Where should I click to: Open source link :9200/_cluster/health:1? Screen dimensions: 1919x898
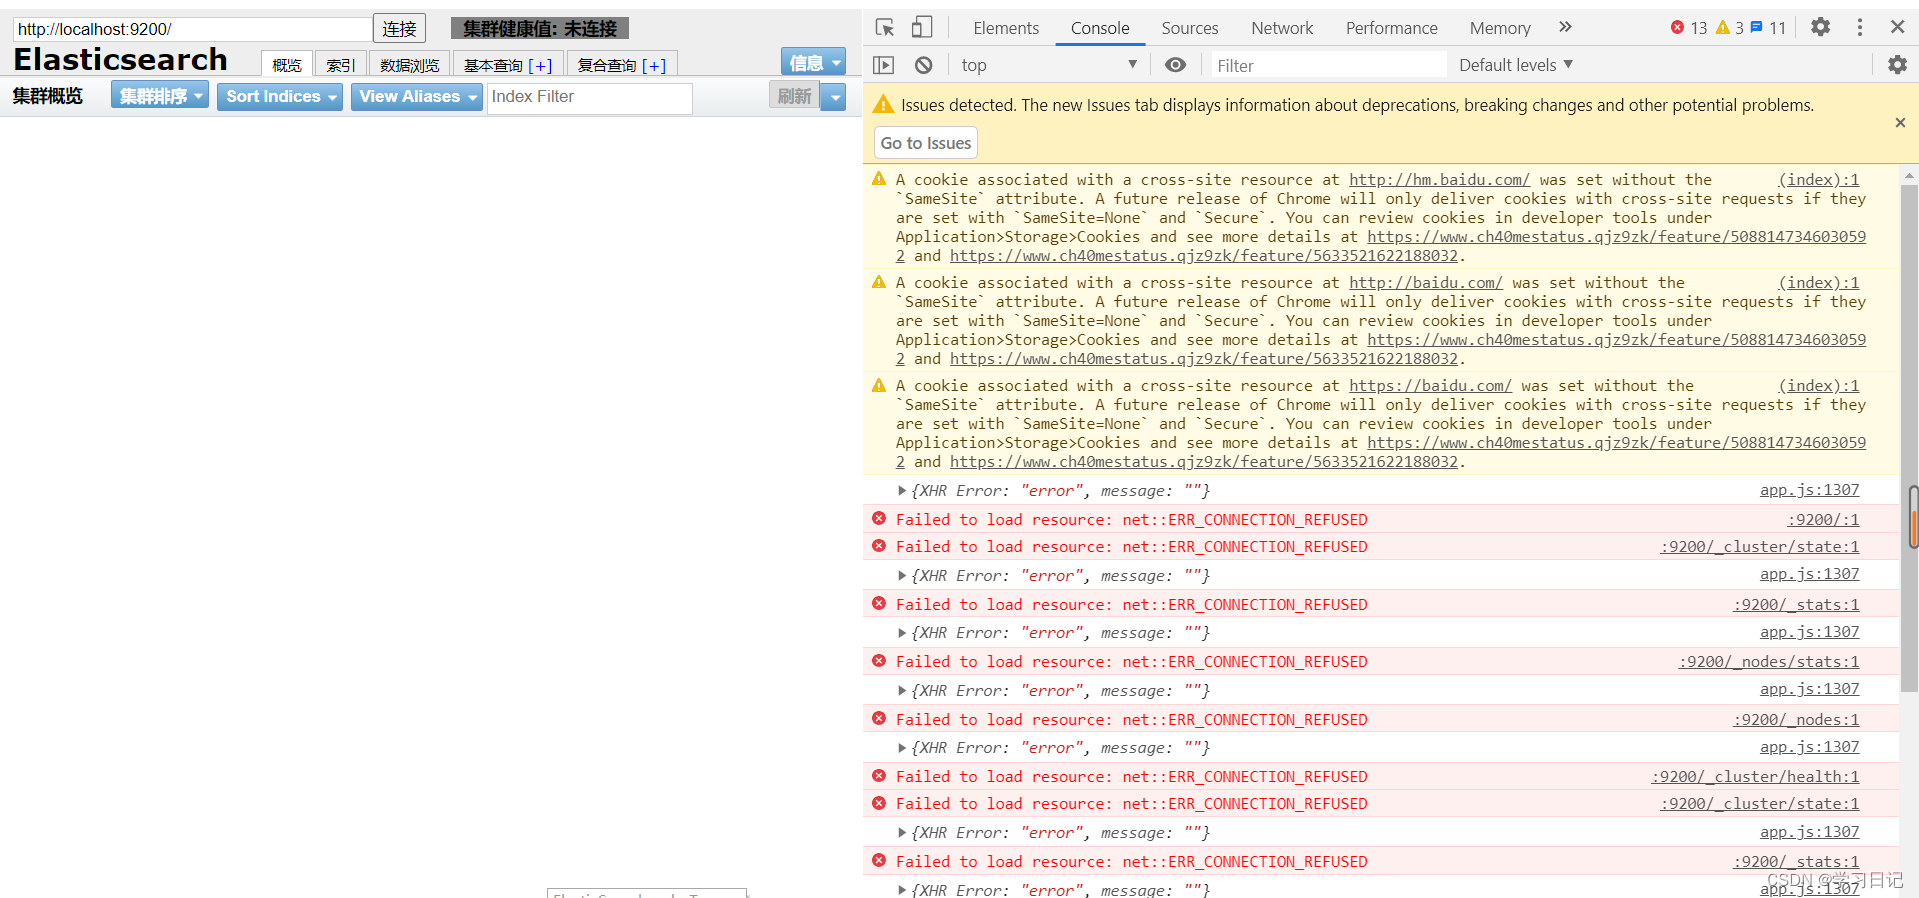coord(1755,777)
